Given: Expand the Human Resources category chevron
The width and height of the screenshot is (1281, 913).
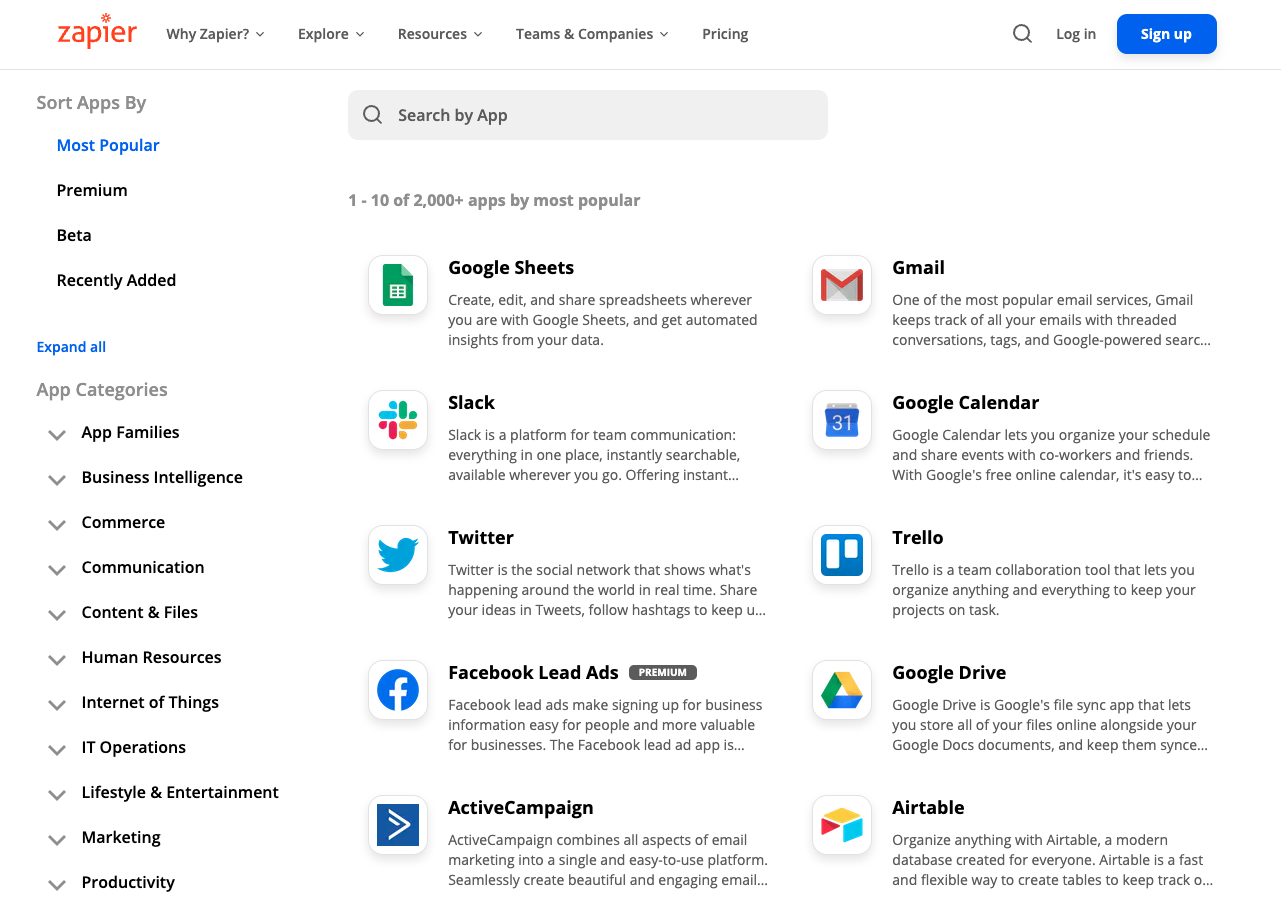Looking at the screenshot, I should [x=57, y=659].
